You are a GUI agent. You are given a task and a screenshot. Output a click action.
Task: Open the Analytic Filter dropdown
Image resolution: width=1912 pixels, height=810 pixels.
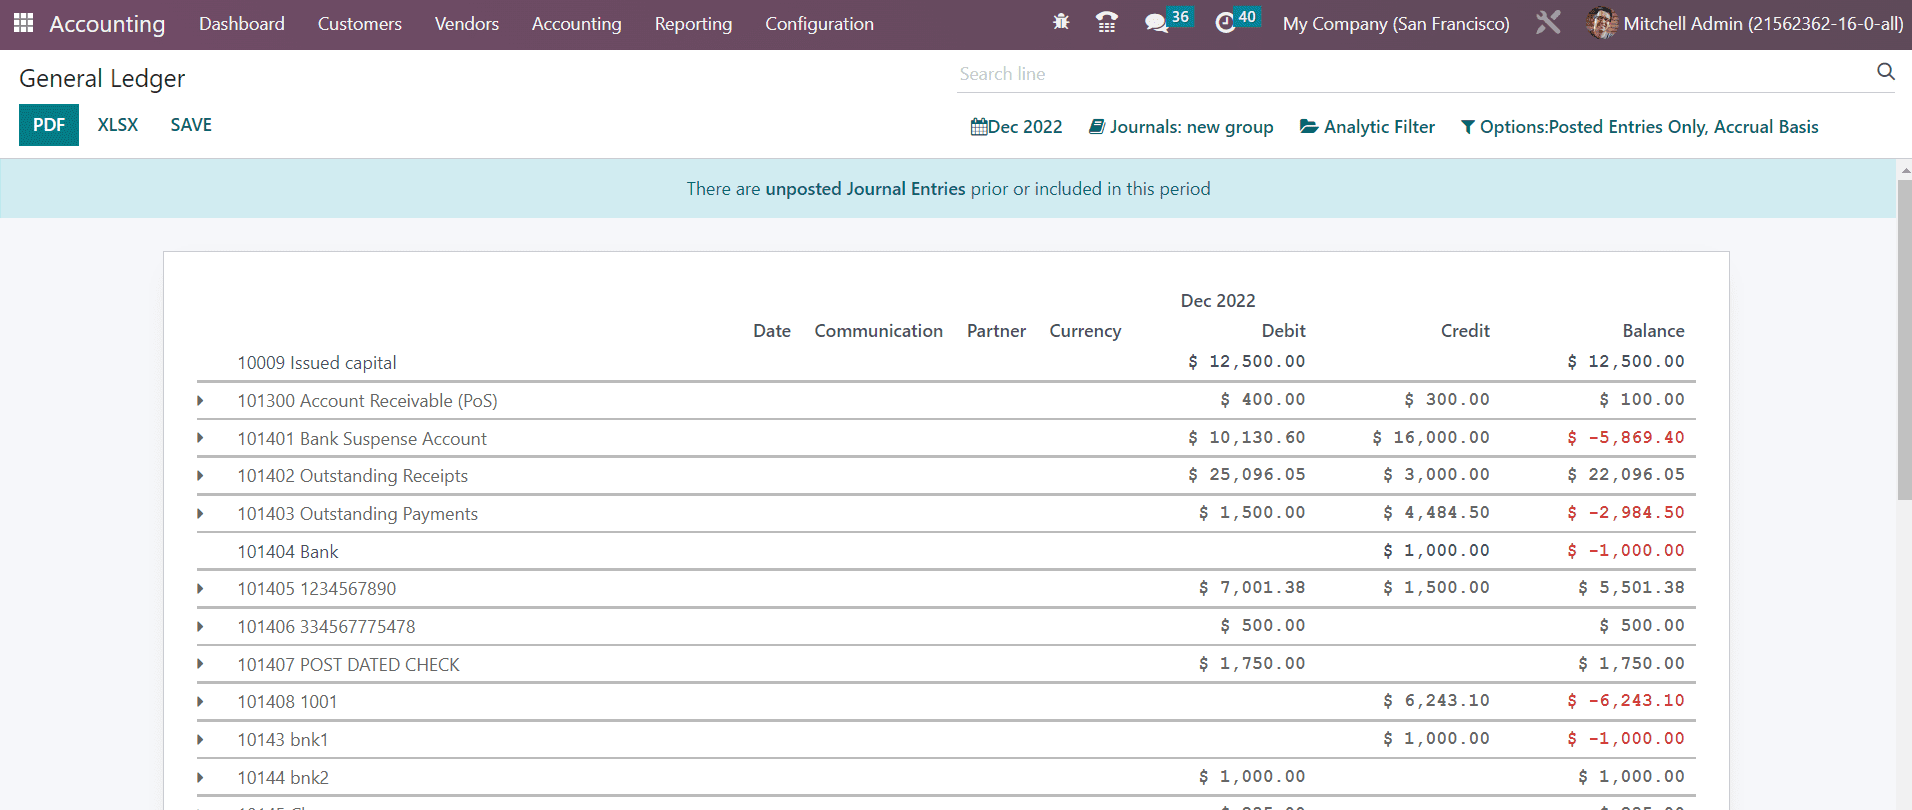(x=1367, y=127)
